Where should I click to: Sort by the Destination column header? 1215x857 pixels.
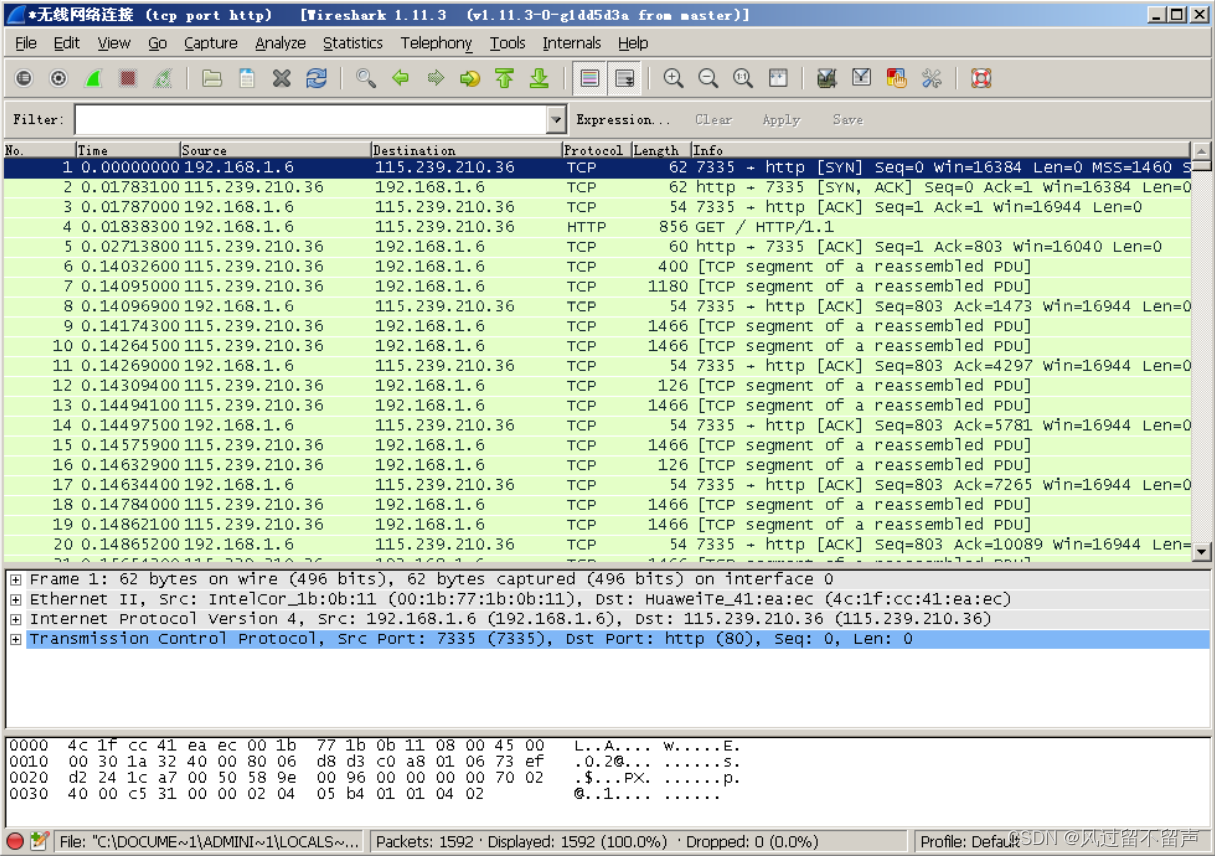(x=466, y=150)
